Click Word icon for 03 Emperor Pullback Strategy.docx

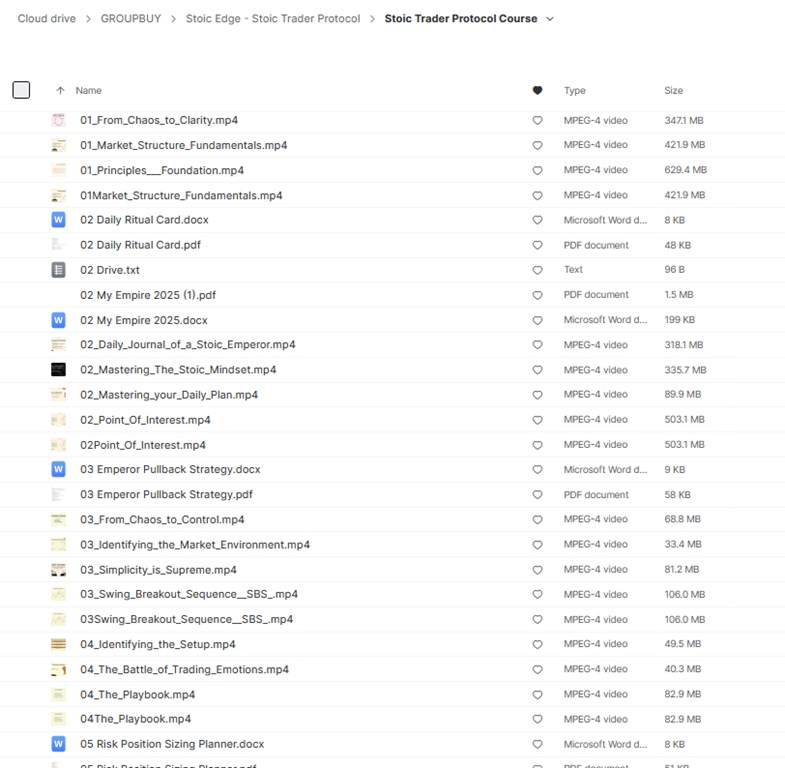pos(58,469)
